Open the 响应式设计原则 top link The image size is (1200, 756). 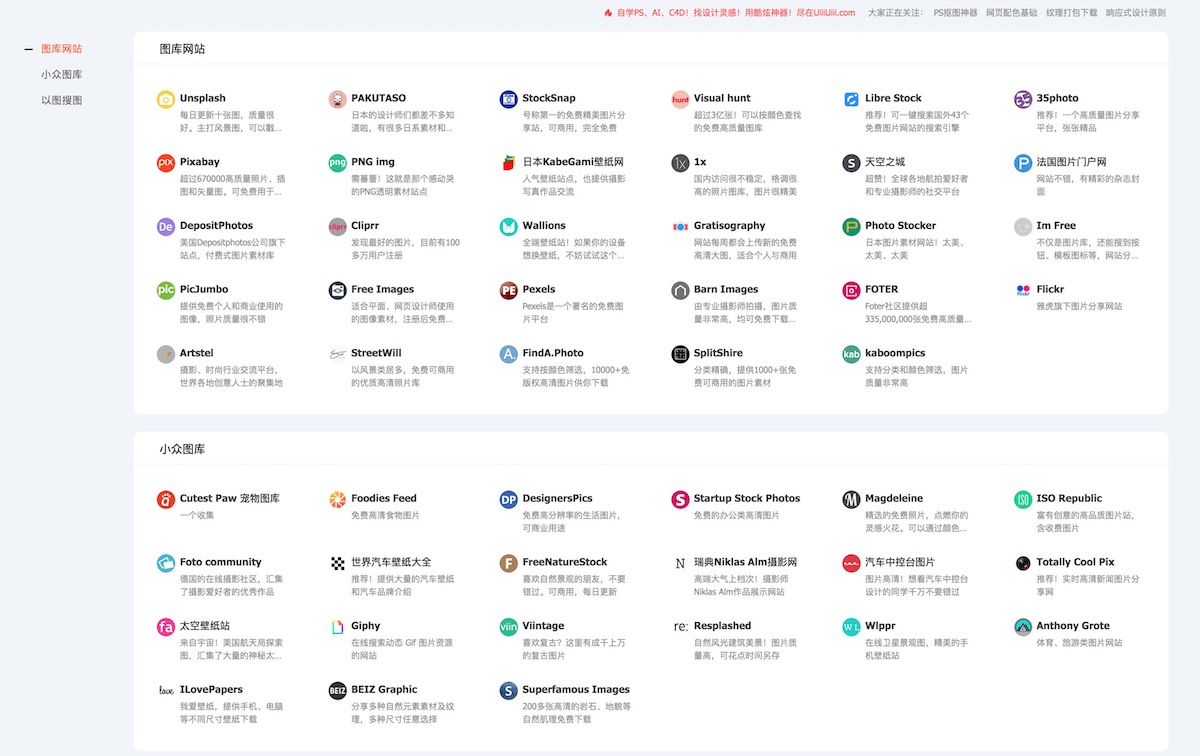[x=1136, y=13]
